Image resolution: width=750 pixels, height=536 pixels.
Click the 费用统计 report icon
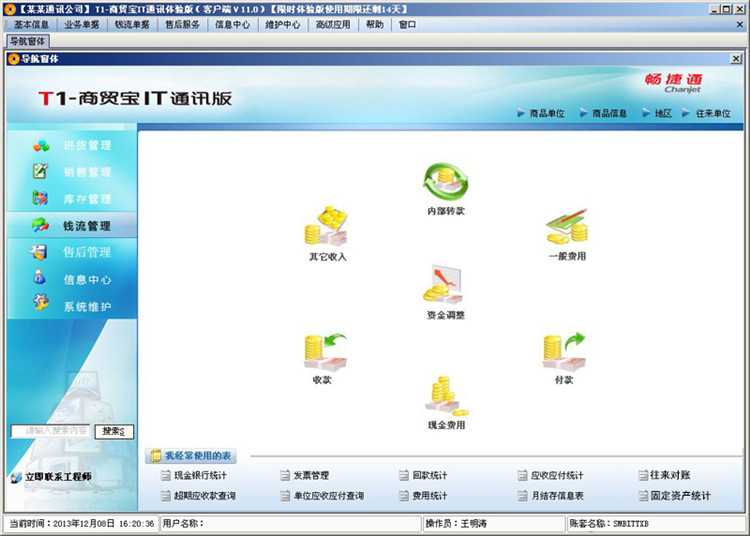coord(404,496)
